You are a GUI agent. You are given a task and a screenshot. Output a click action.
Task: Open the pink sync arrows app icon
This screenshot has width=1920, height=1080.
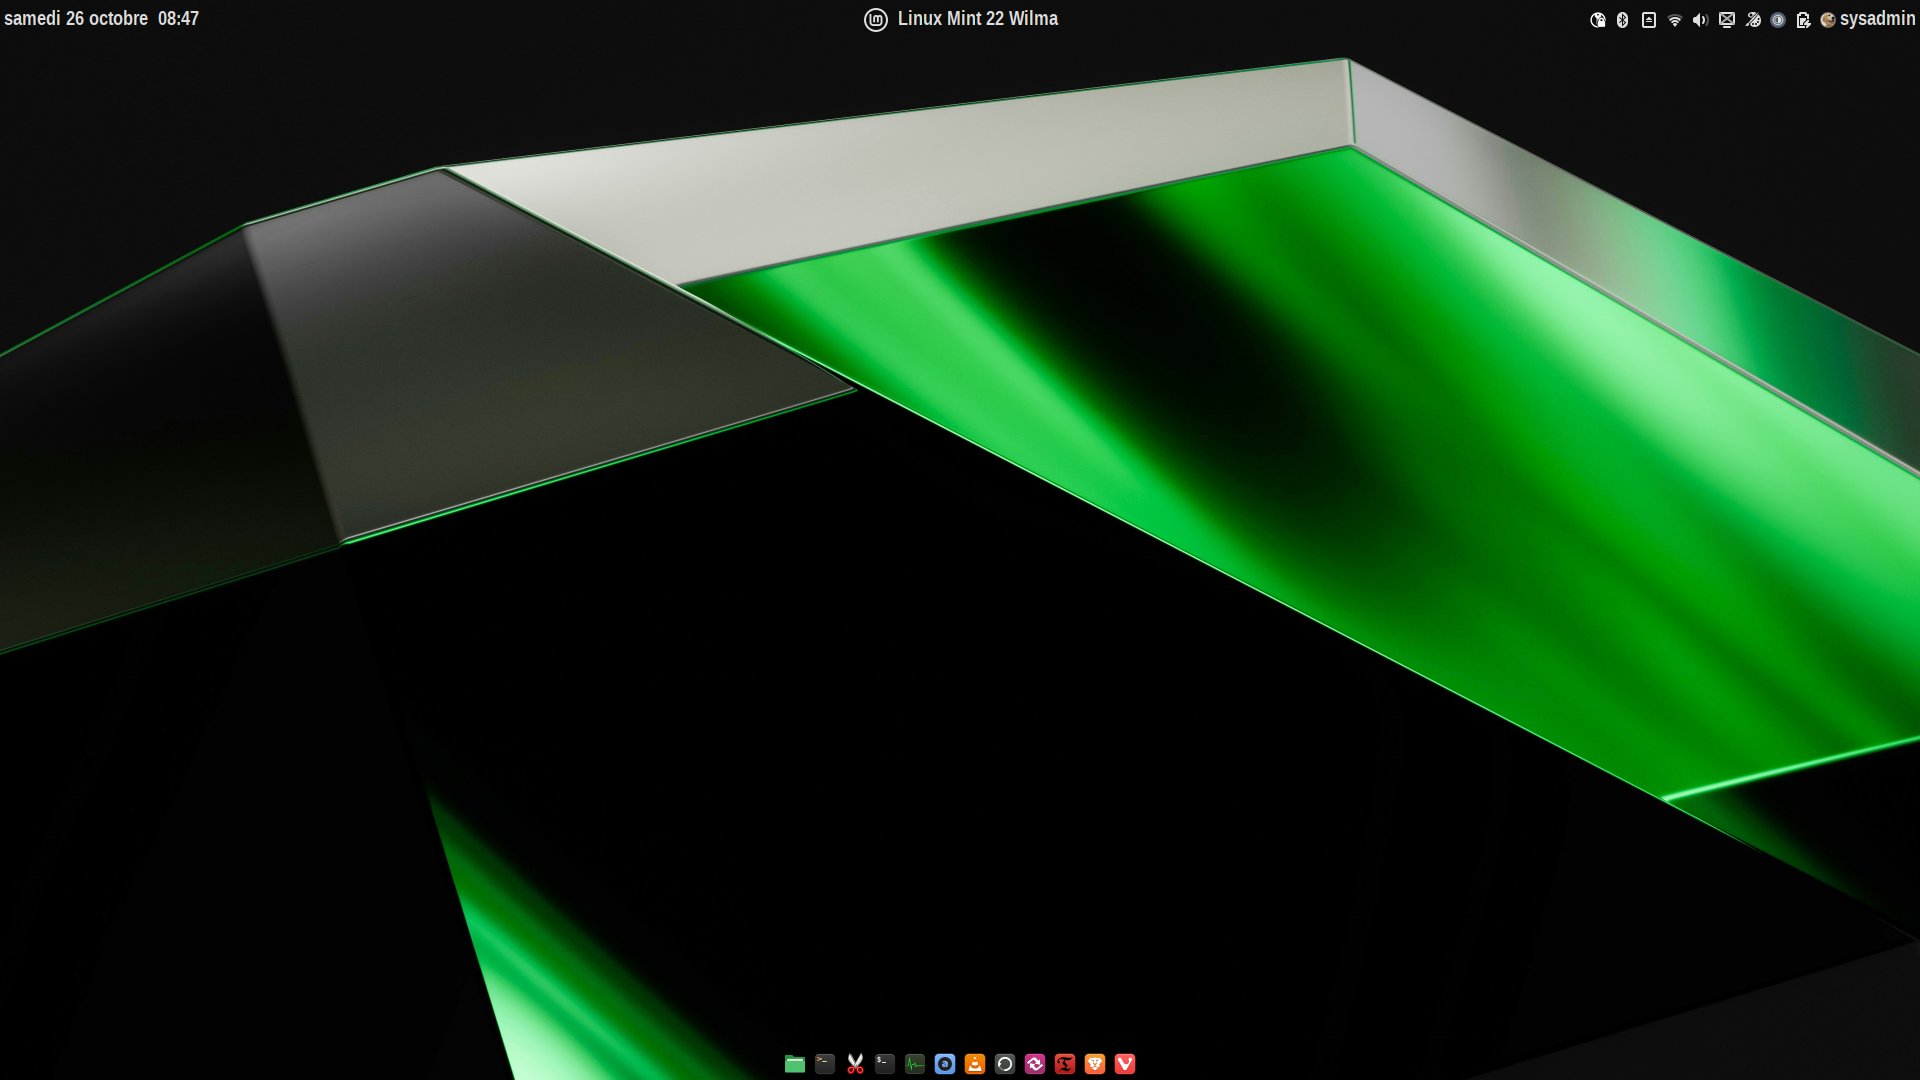(x=1035, y=1064)
